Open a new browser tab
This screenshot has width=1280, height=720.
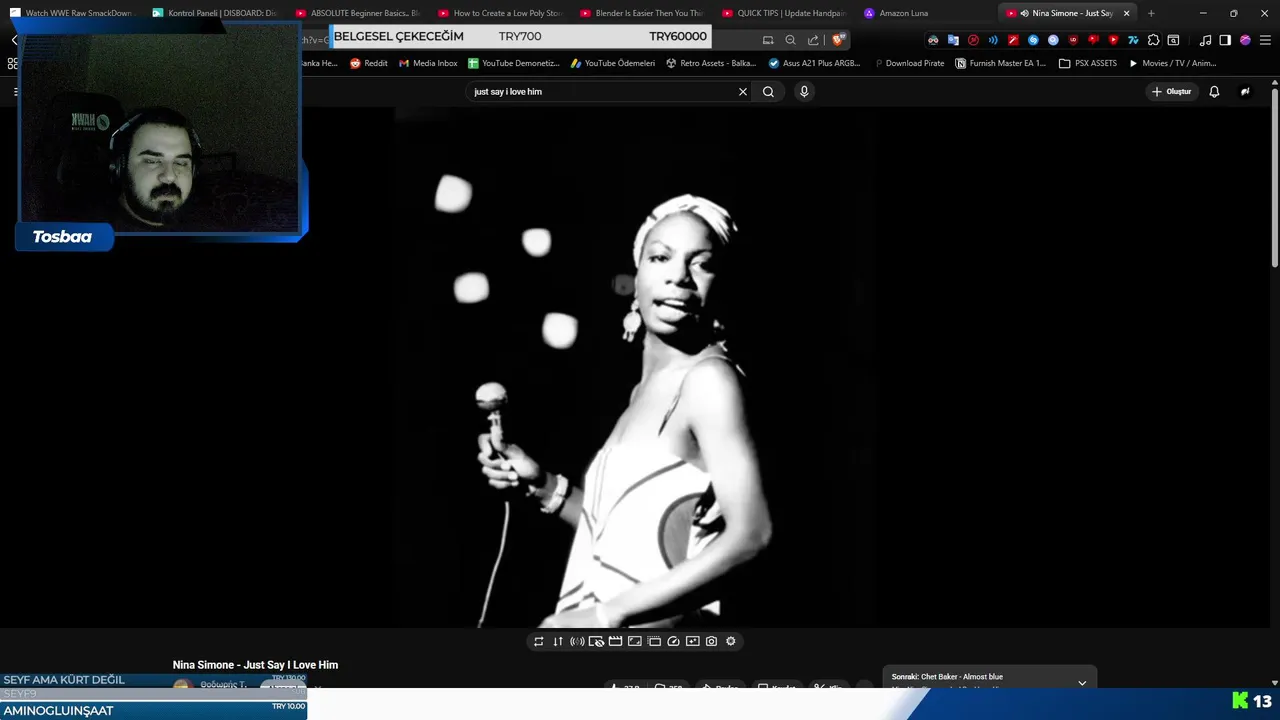coord(1151,13)
